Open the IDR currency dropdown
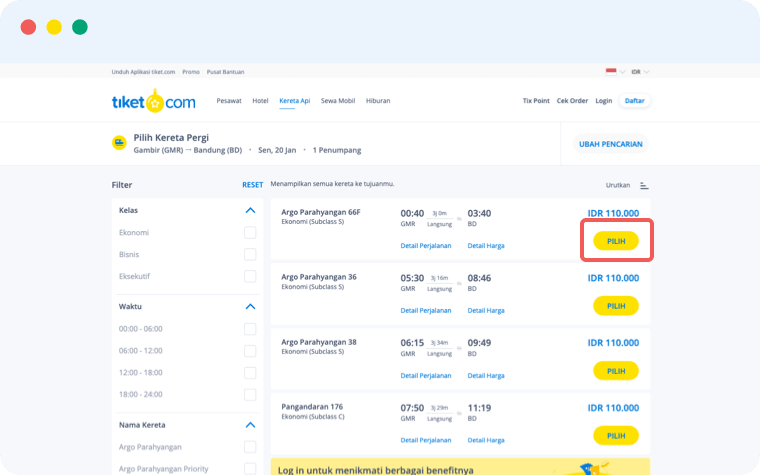The image size is (760, 476). pyautogui.click(x=640, y=72)
